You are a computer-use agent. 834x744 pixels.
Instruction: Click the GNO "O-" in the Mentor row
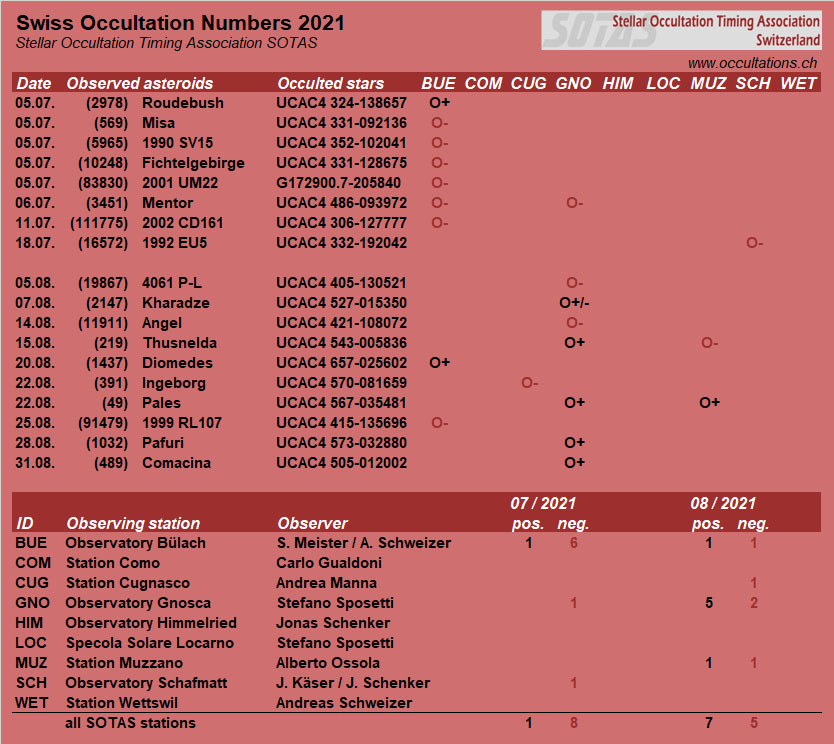[574, 203]
